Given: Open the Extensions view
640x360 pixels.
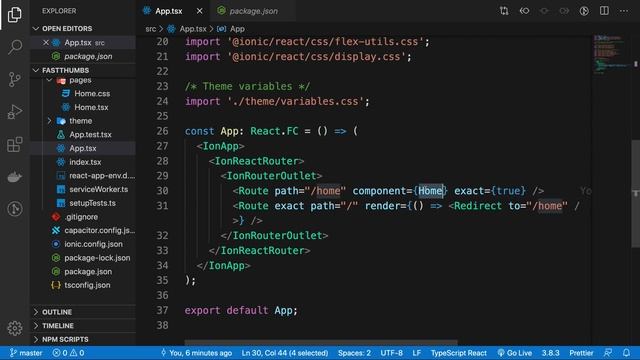Looking at the screenshot, I should [15, 144].
